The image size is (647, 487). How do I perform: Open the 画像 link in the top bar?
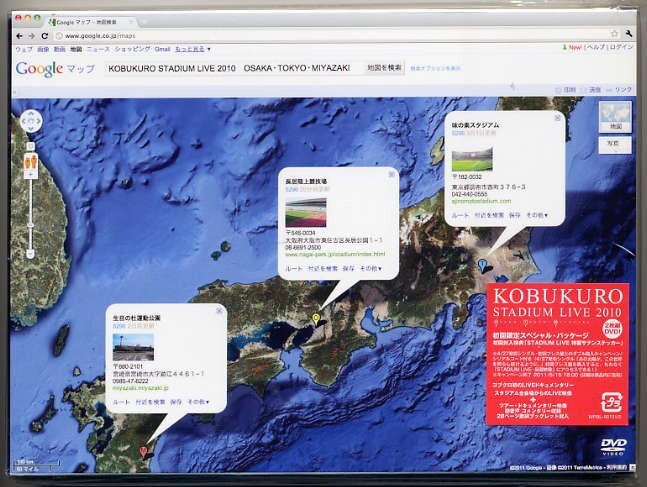[x=43, y=49]
